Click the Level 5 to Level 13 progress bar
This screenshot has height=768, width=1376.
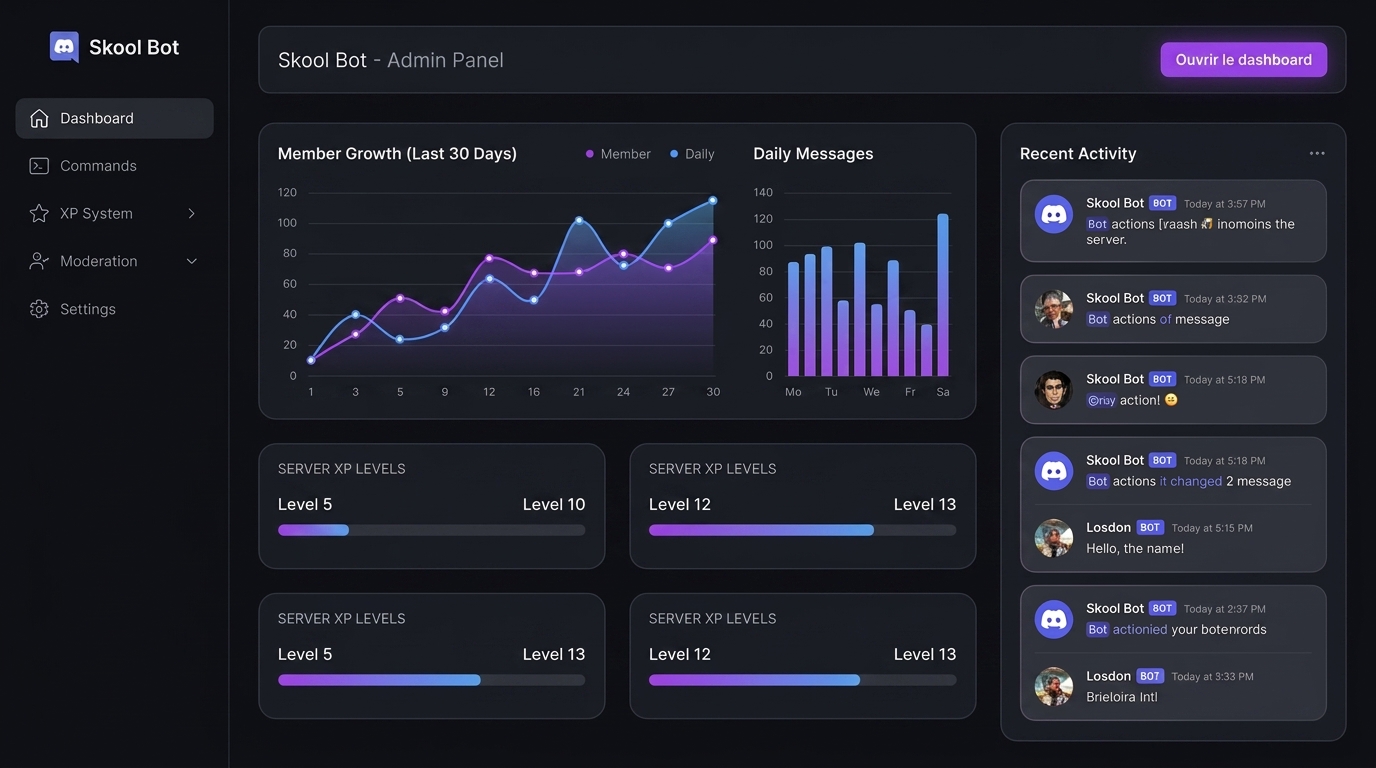point(432,680)
